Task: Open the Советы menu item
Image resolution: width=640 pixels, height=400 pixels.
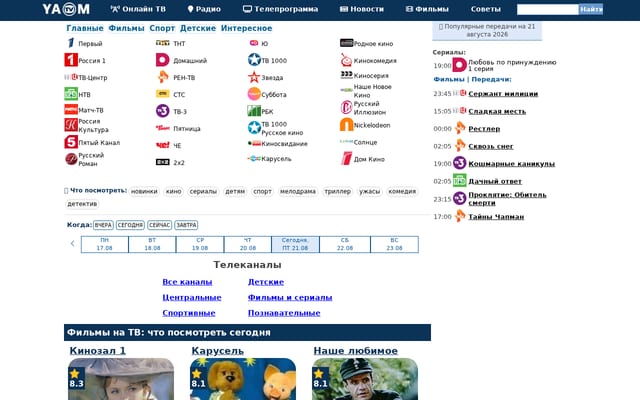Action: (485, 9)
